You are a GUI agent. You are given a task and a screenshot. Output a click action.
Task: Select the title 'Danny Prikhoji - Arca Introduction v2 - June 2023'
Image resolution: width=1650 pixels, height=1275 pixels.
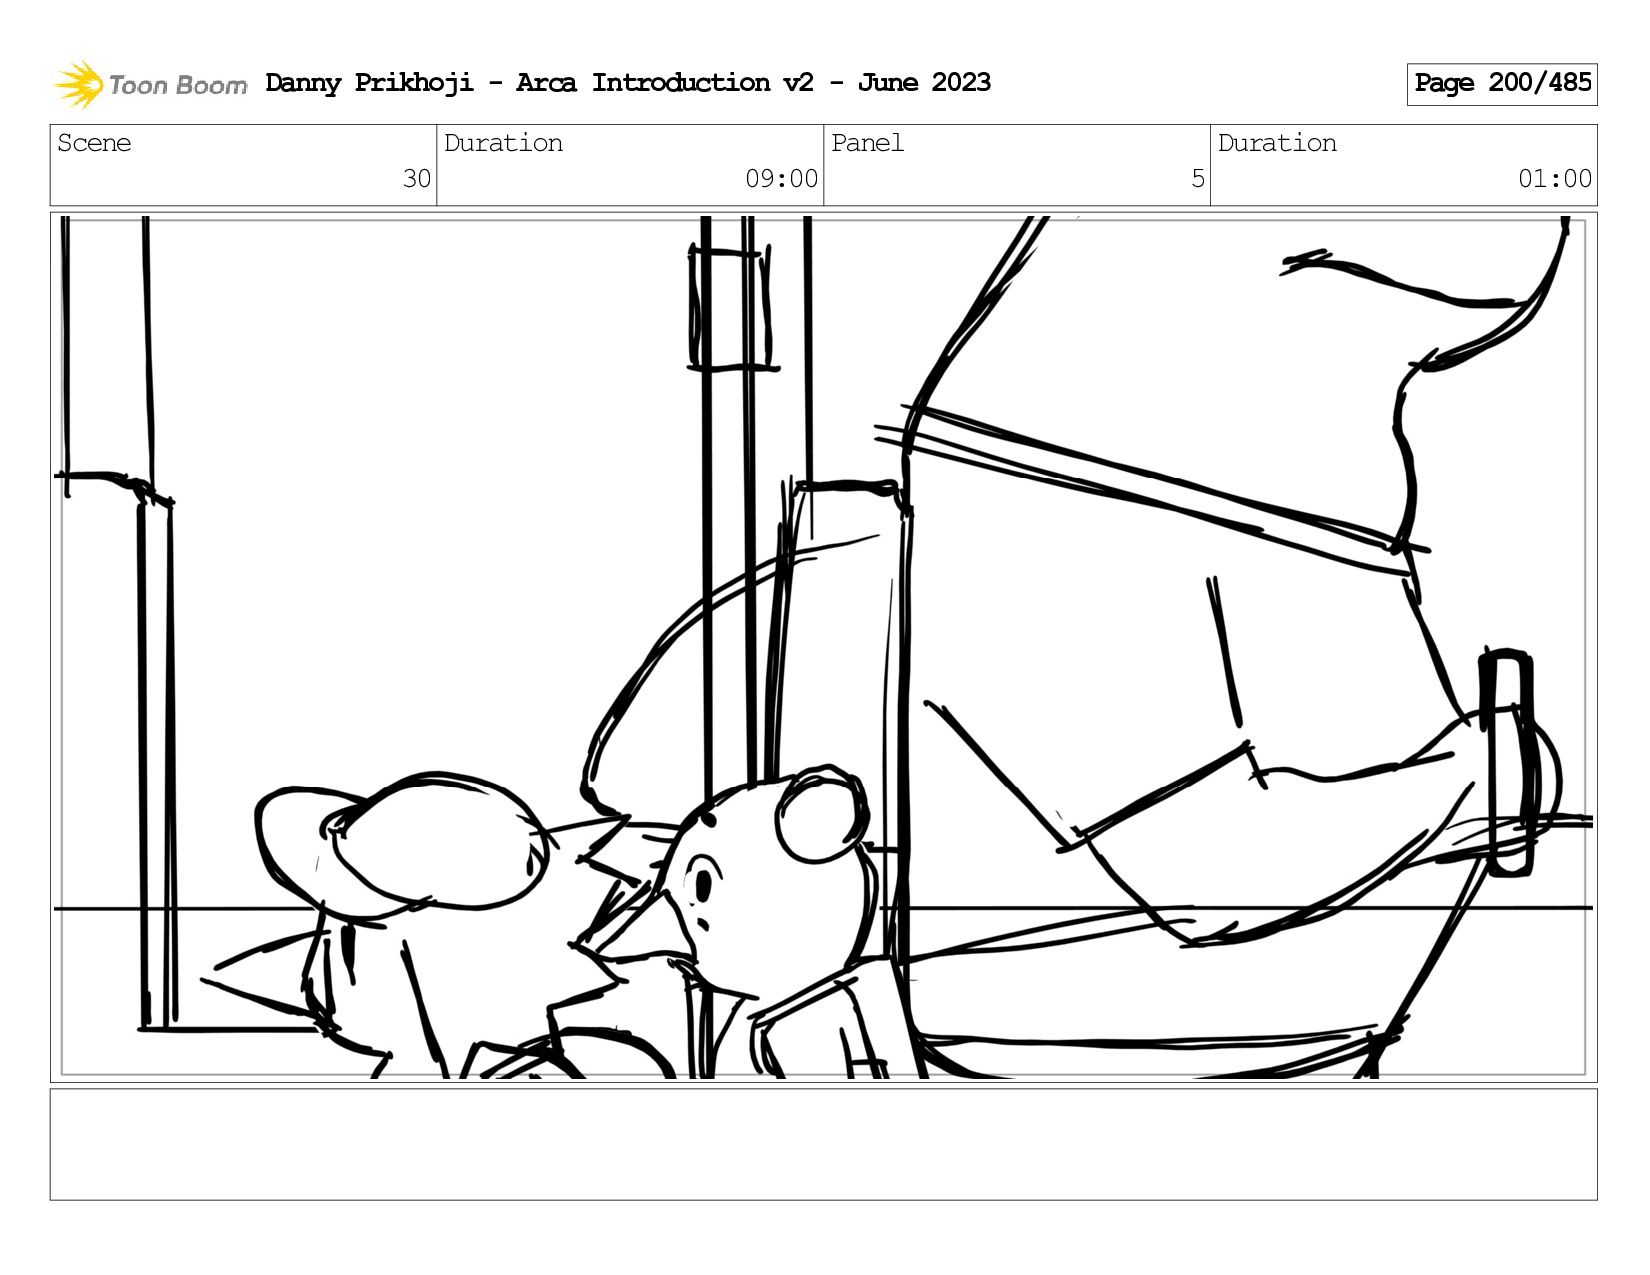(x=628, y=83)
